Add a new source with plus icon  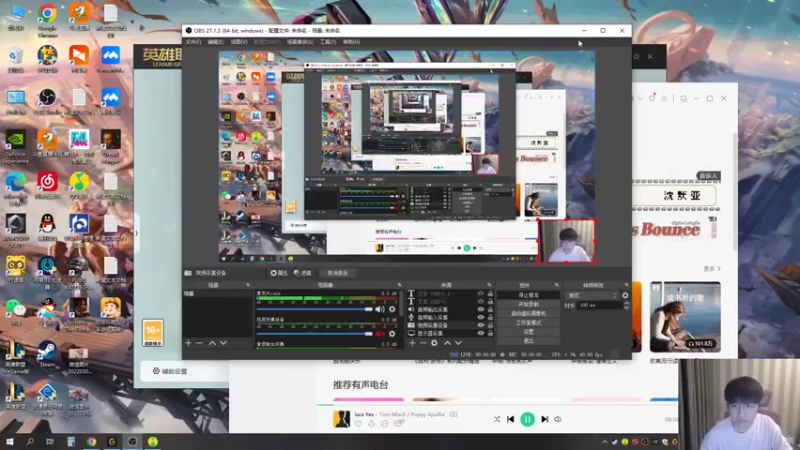[x=412, y=343]
